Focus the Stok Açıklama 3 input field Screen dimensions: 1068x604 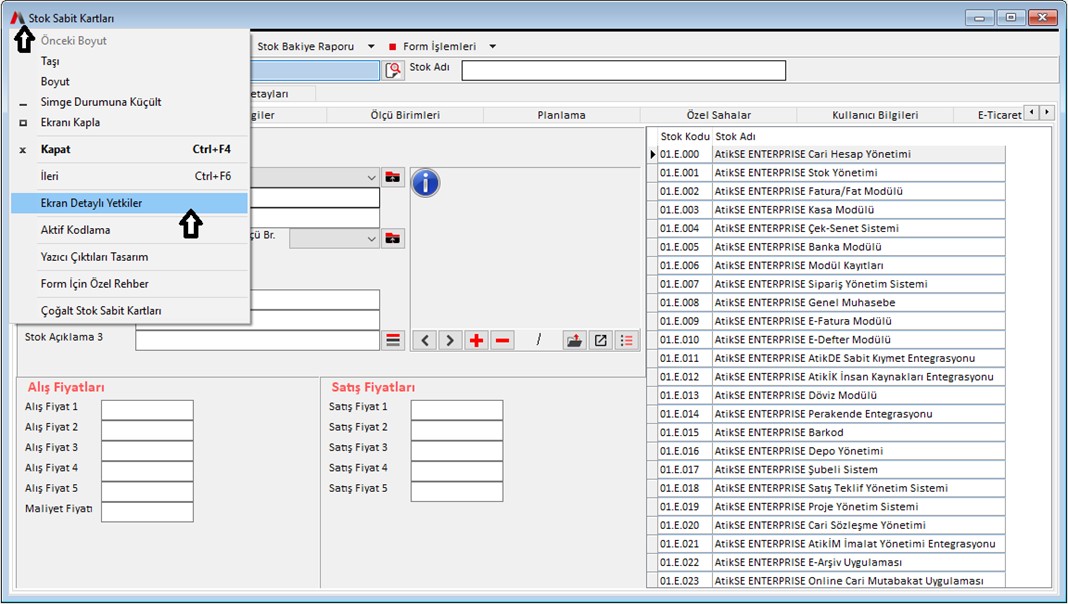[x=257, y=340]
